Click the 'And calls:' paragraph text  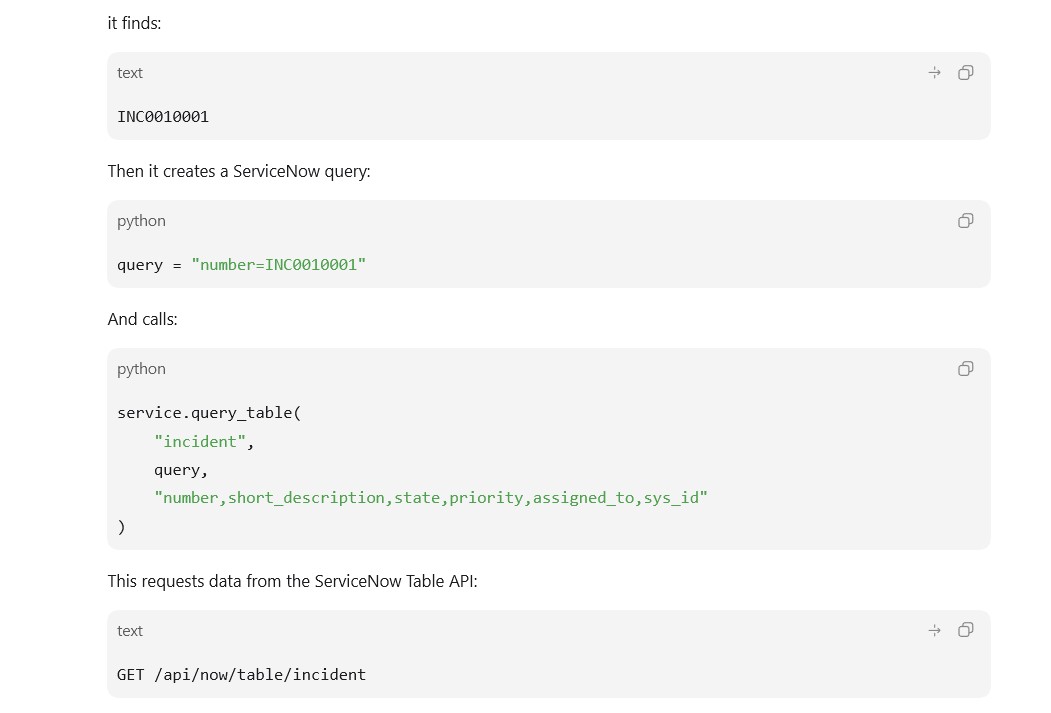tap(143, 320)
